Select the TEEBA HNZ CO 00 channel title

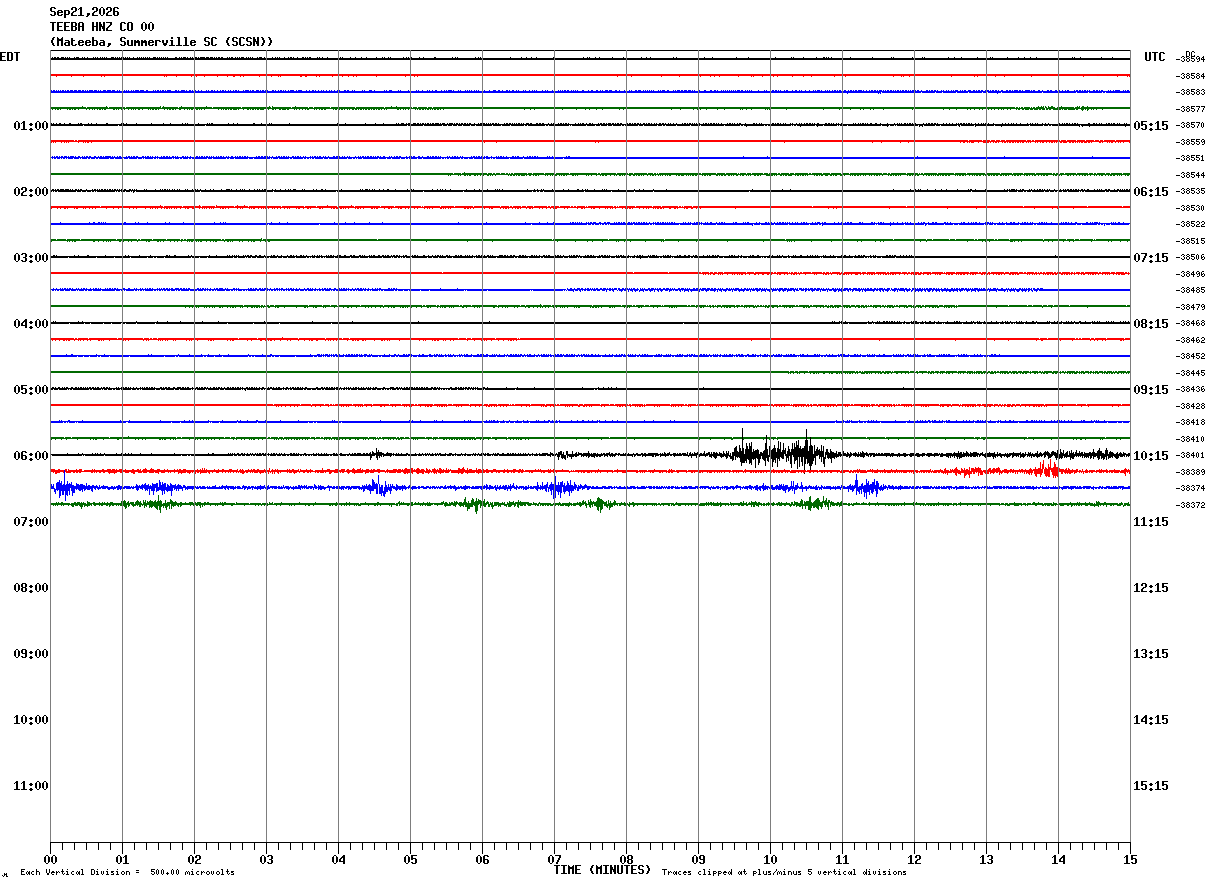coord(102,27)
